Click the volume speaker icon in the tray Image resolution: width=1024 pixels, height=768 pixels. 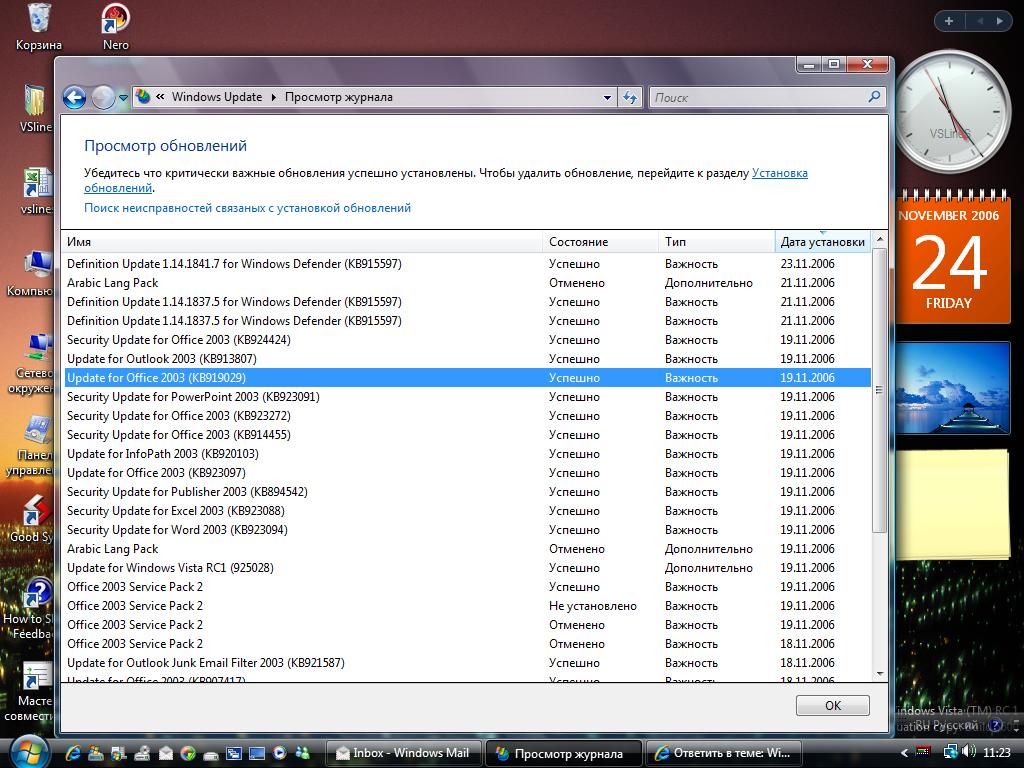click(x=969, y=752)
